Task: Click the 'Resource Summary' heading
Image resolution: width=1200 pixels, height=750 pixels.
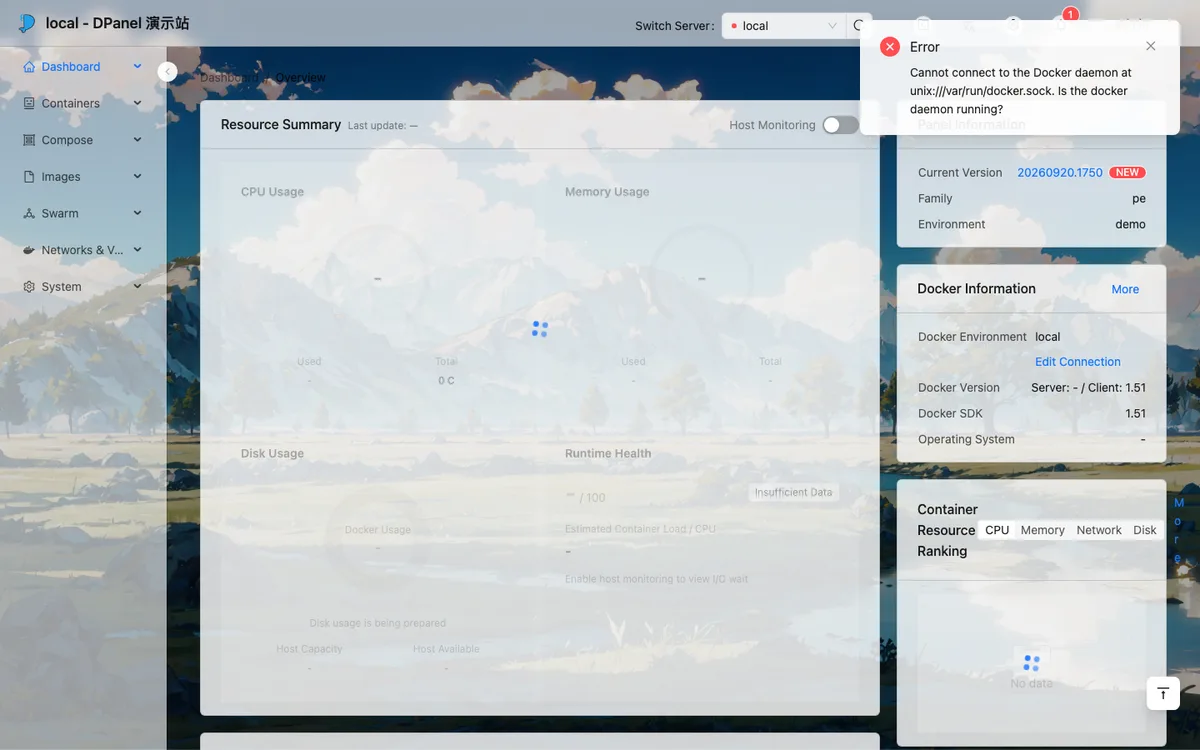Action: tap(281, 125)
